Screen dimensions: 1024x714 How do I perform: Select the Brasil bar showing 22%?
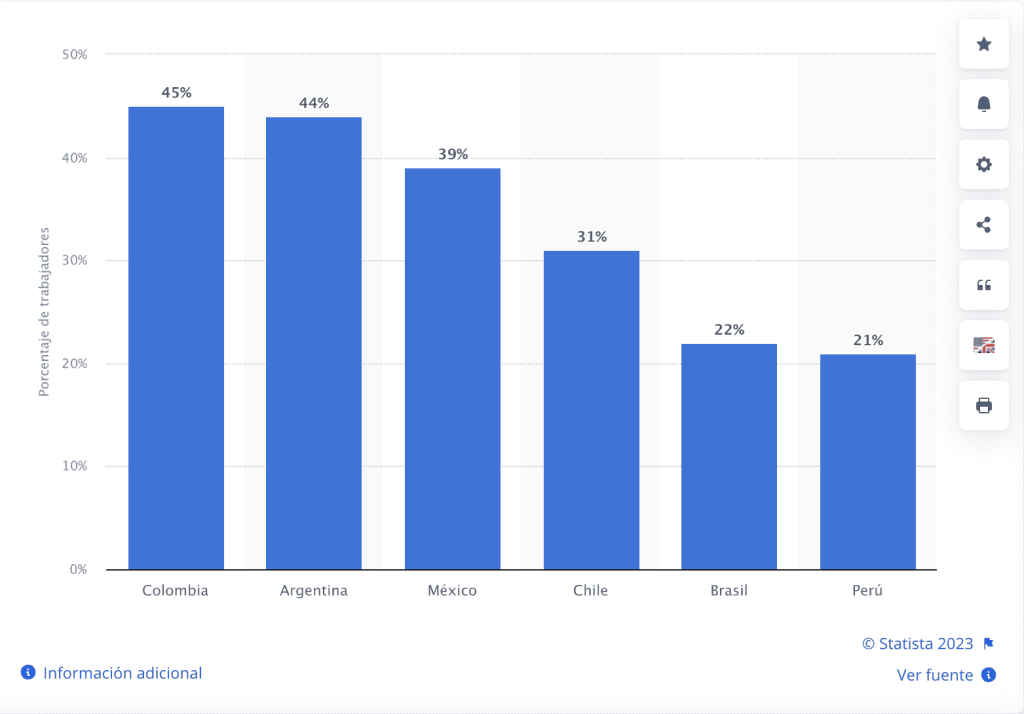[x=729, y=455]
